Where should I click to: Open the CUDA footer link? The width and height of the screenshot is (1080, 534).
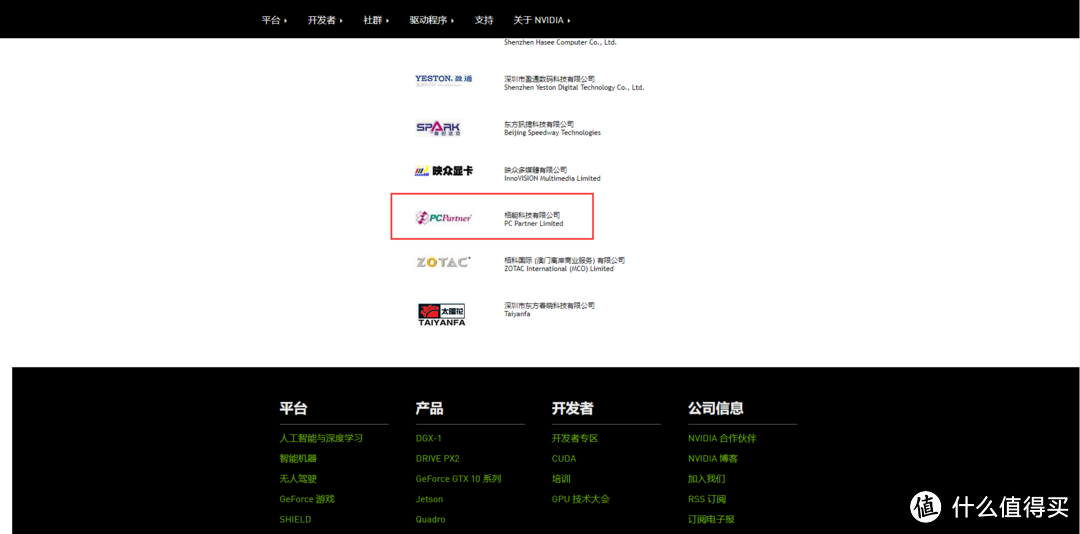(x=564, y=458)
